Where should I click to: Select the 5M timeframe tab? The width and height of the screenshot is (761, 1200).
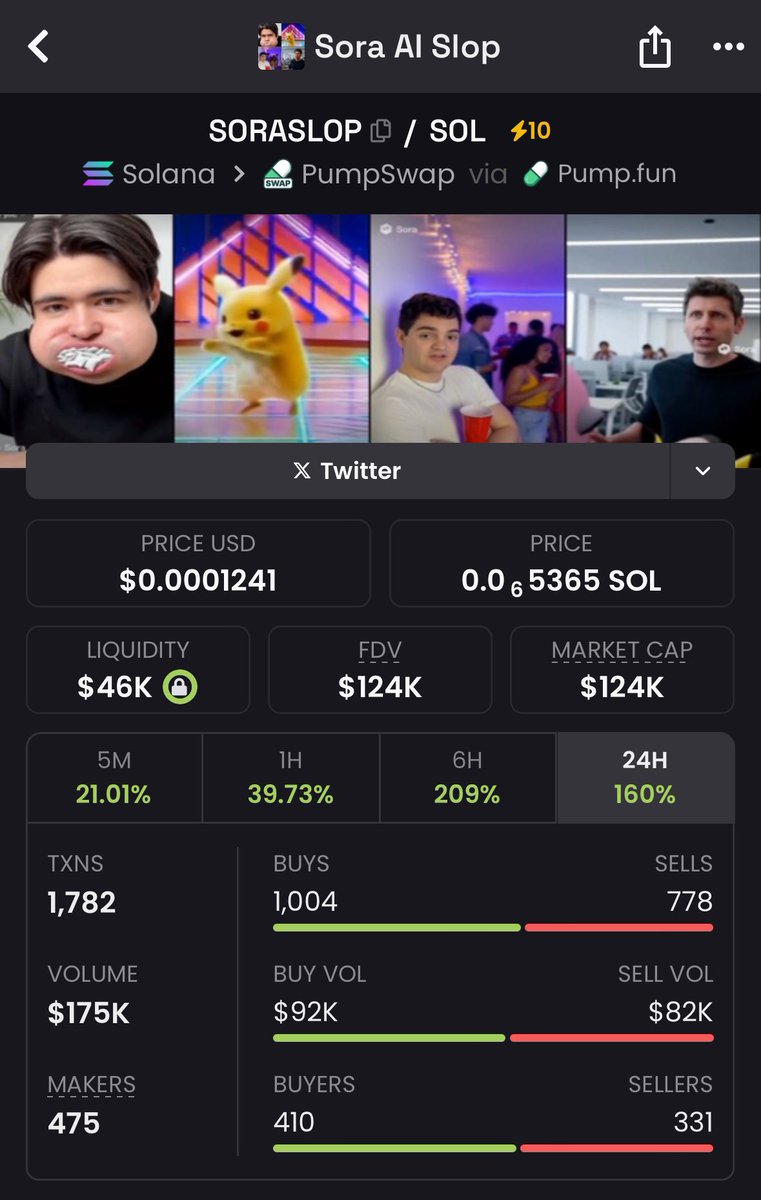pos(114,777)
